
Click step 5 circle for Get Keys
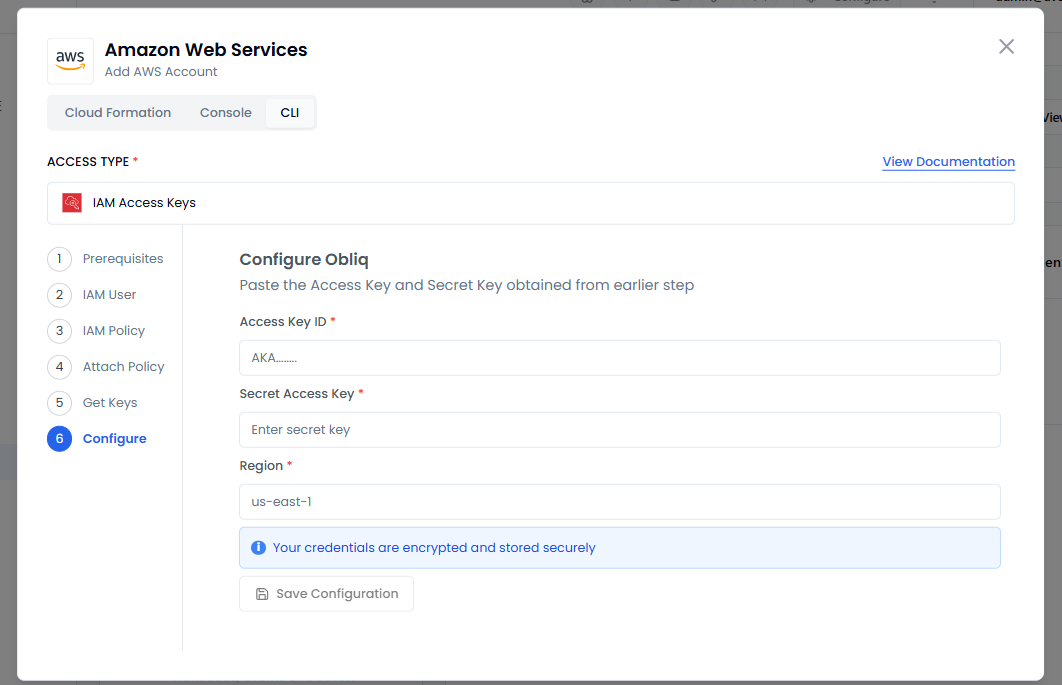pyautogui.click(x=59, y=403)
